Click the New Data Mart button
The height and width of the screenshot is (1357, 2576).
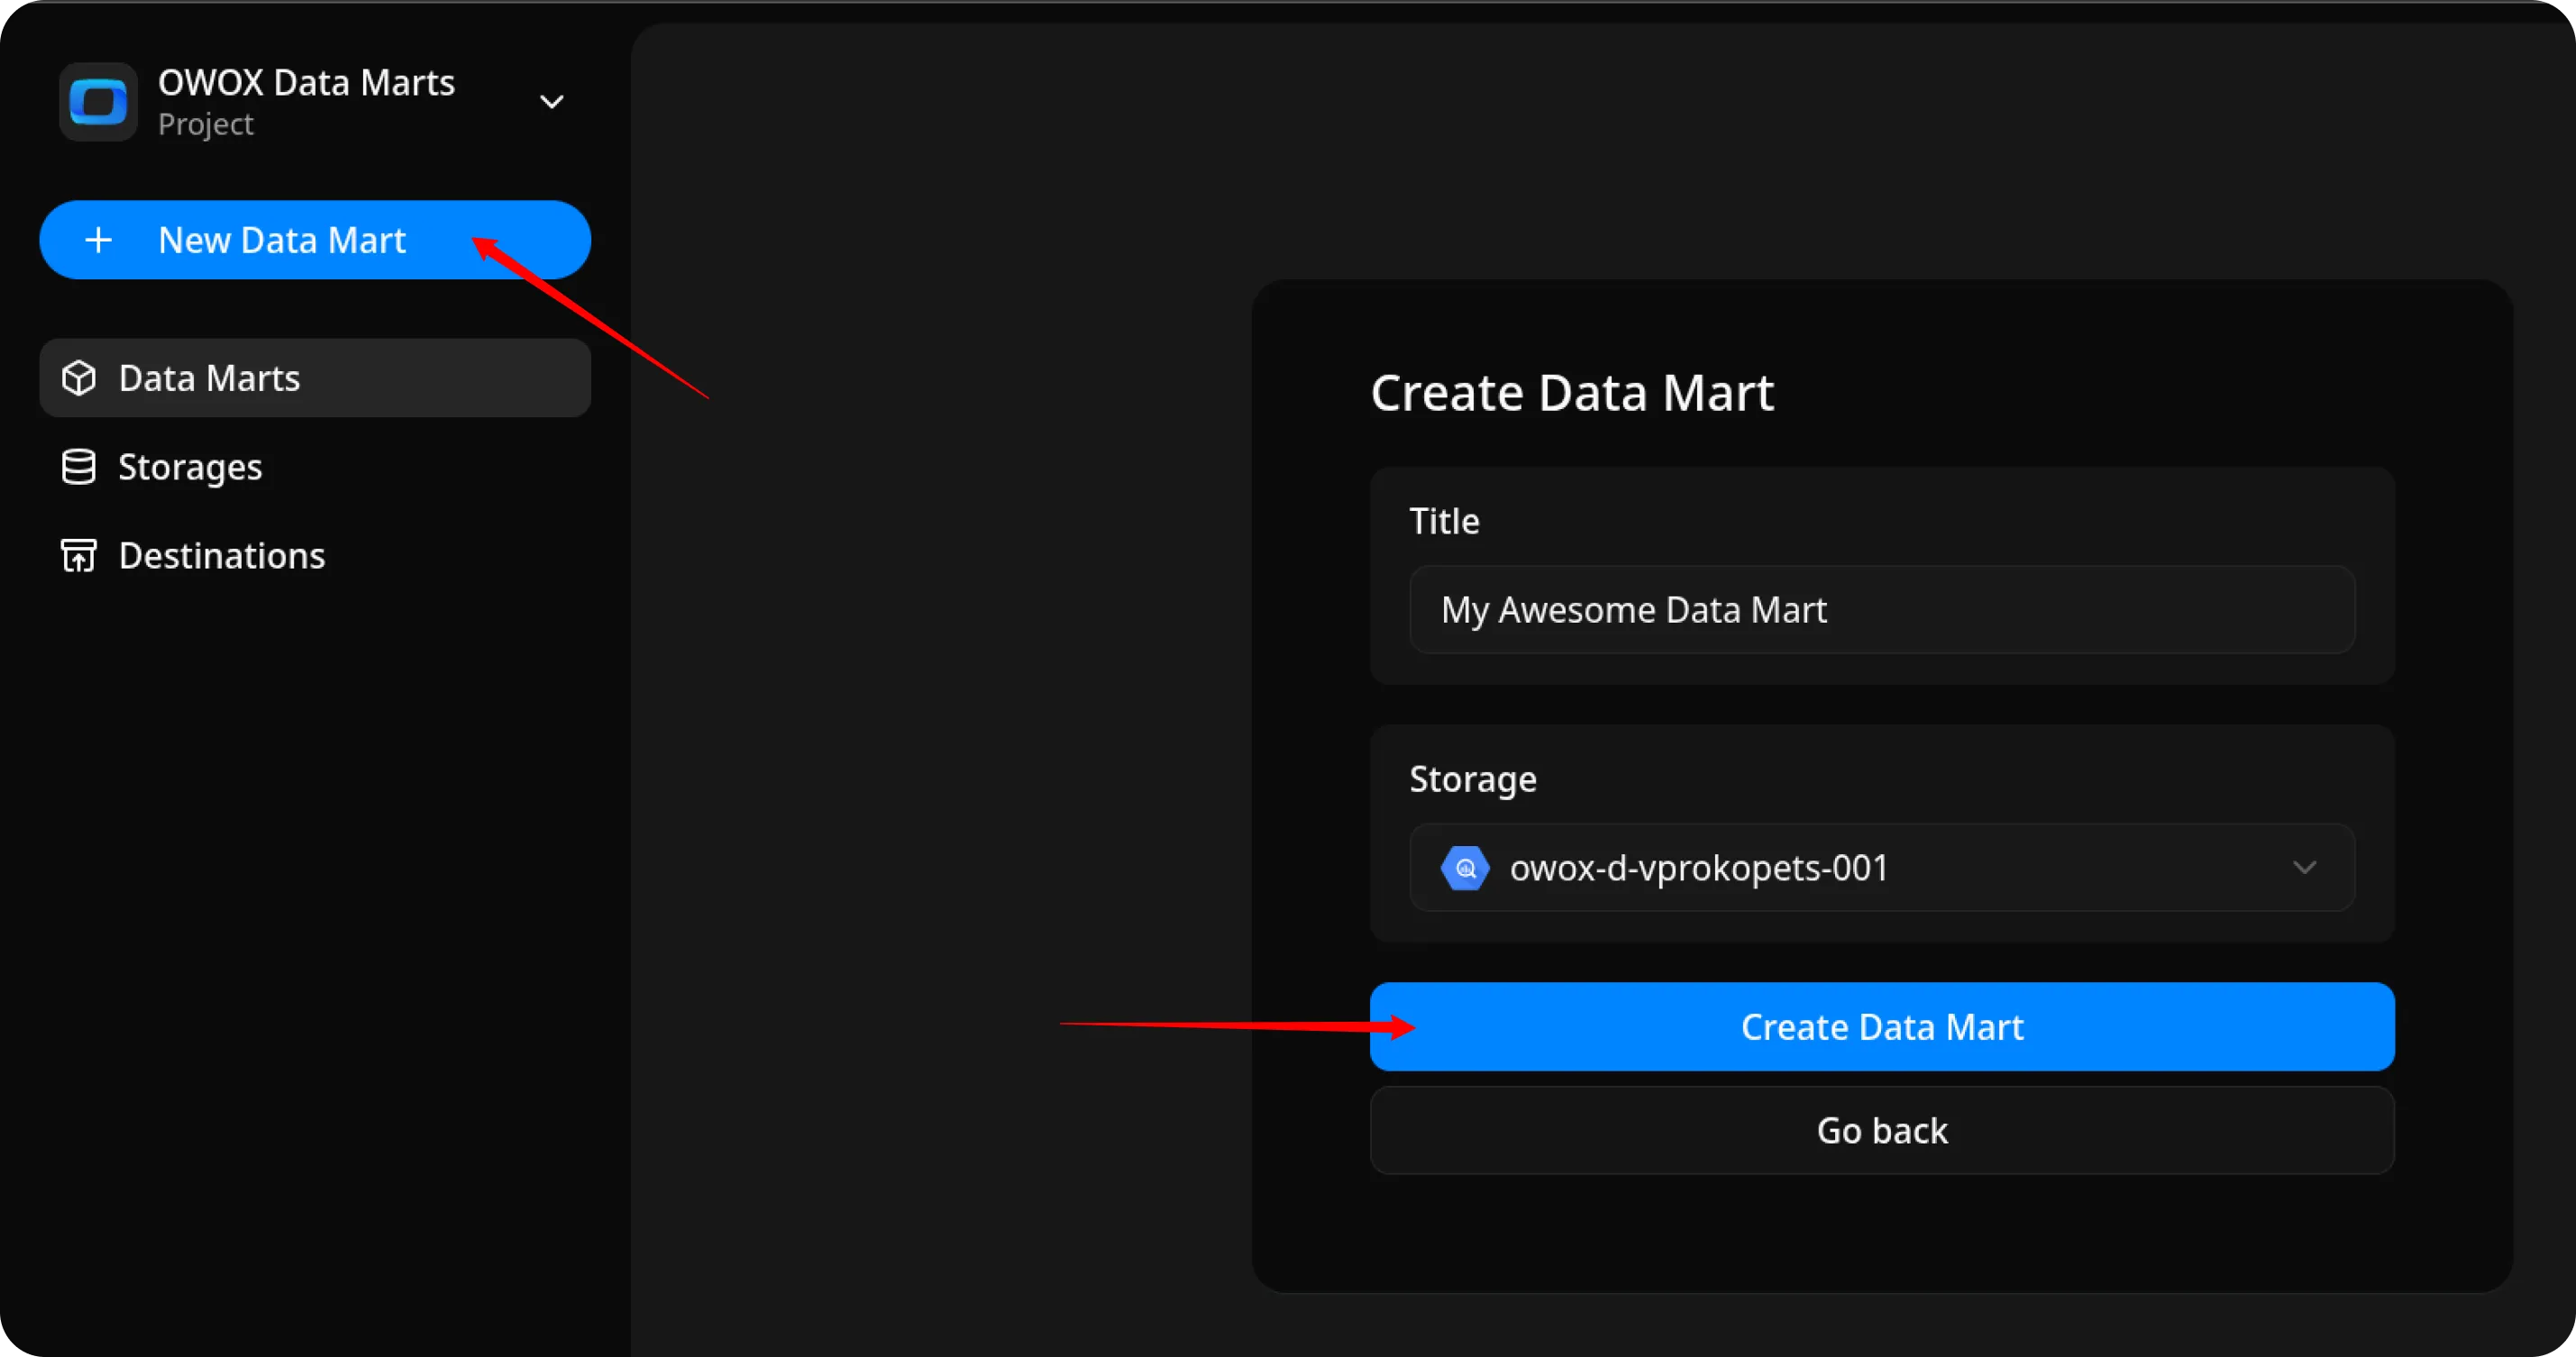pos(281,240)
